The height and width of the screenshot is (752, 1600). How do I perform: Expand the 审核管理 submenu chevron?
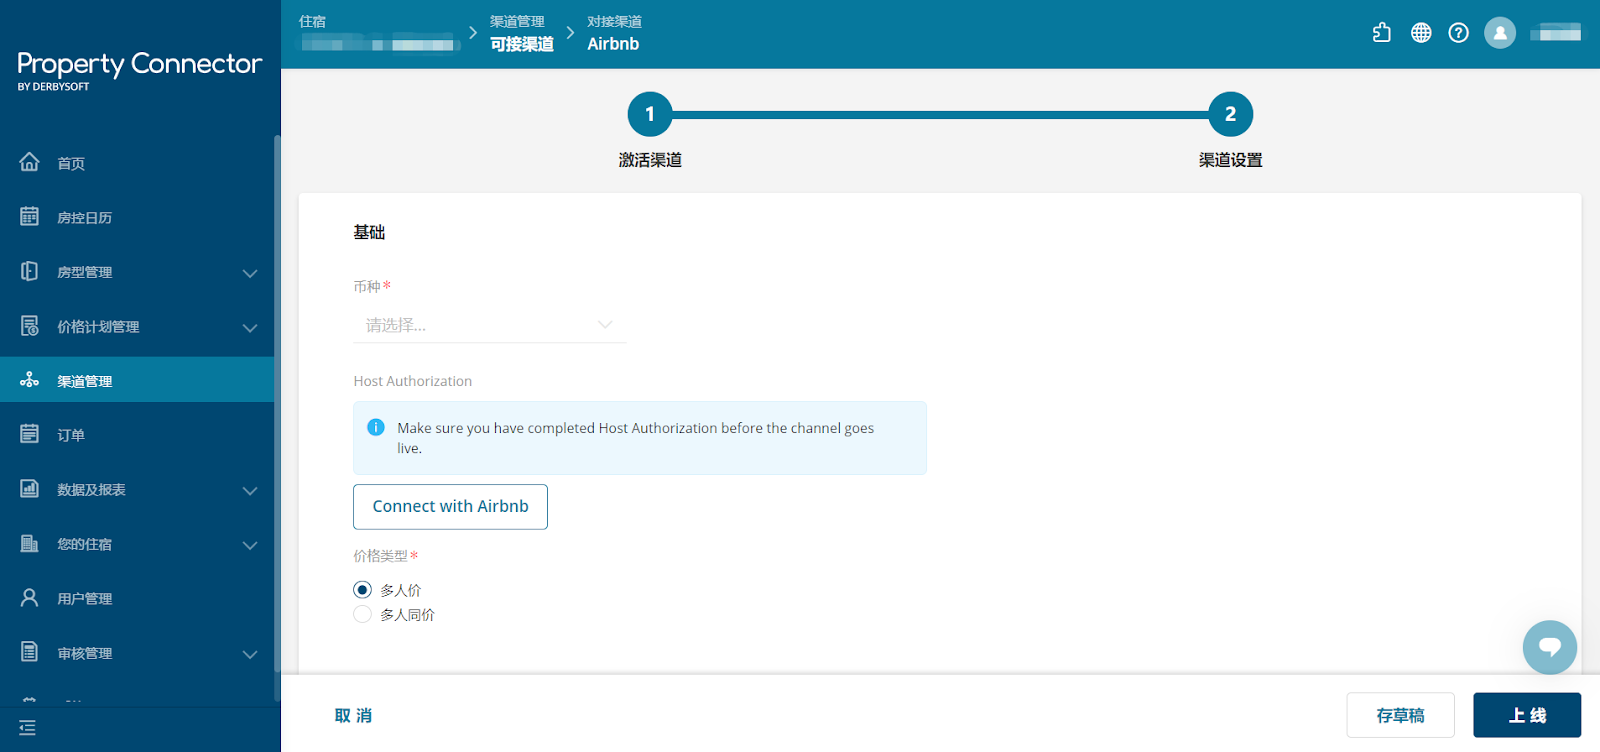250,654
